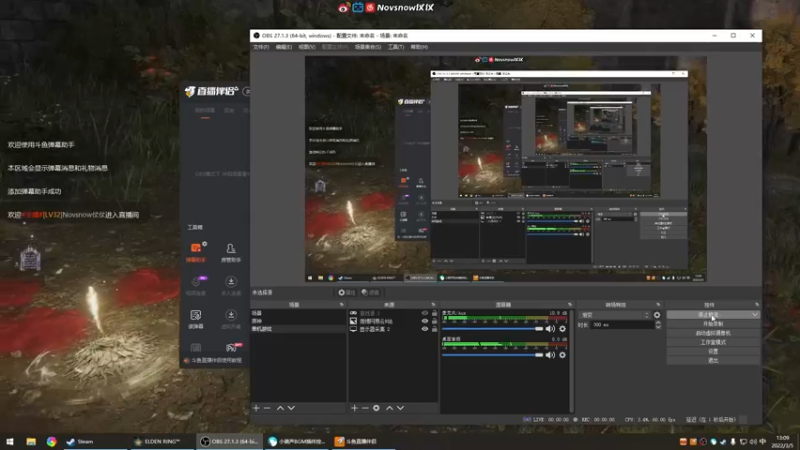Open 房管助手 tool in streaming companion
The image size is (800, 450).
231,252
